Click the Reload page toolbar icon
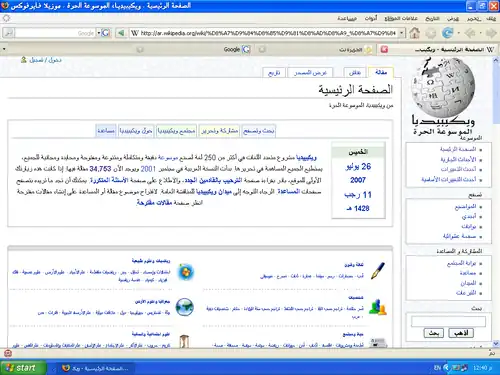Image resolution: width=500 pixels, height=375 pixels. pos(448,33)
